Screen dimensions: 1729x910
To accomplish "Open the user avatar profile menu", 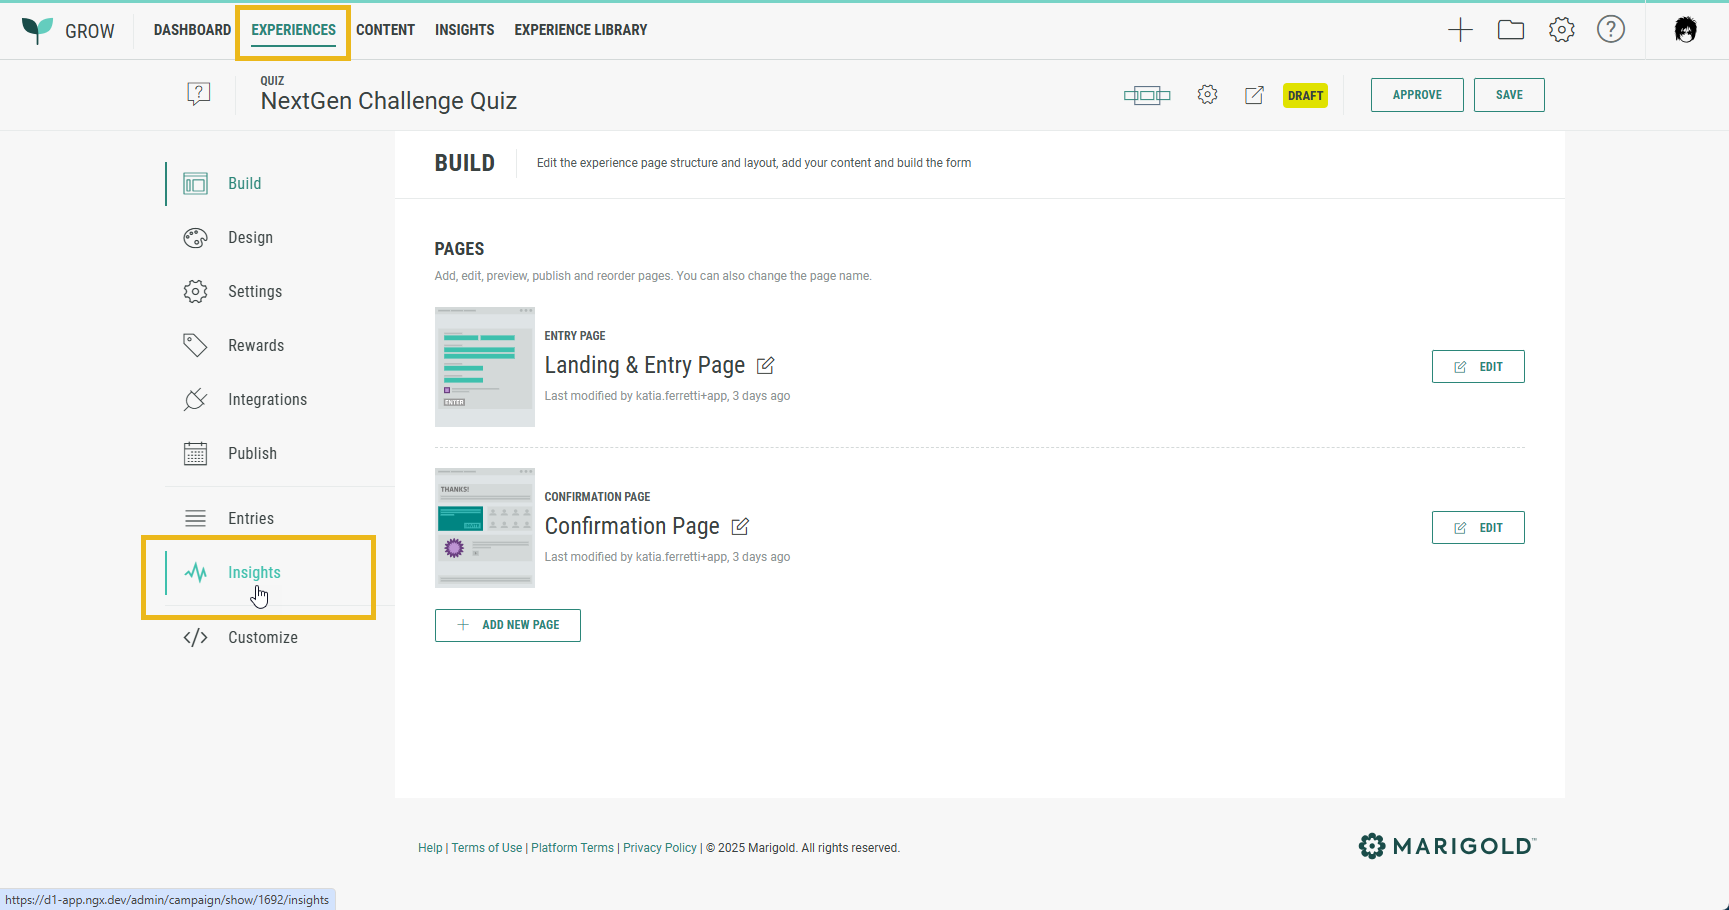I will [x=1685, y=30].
